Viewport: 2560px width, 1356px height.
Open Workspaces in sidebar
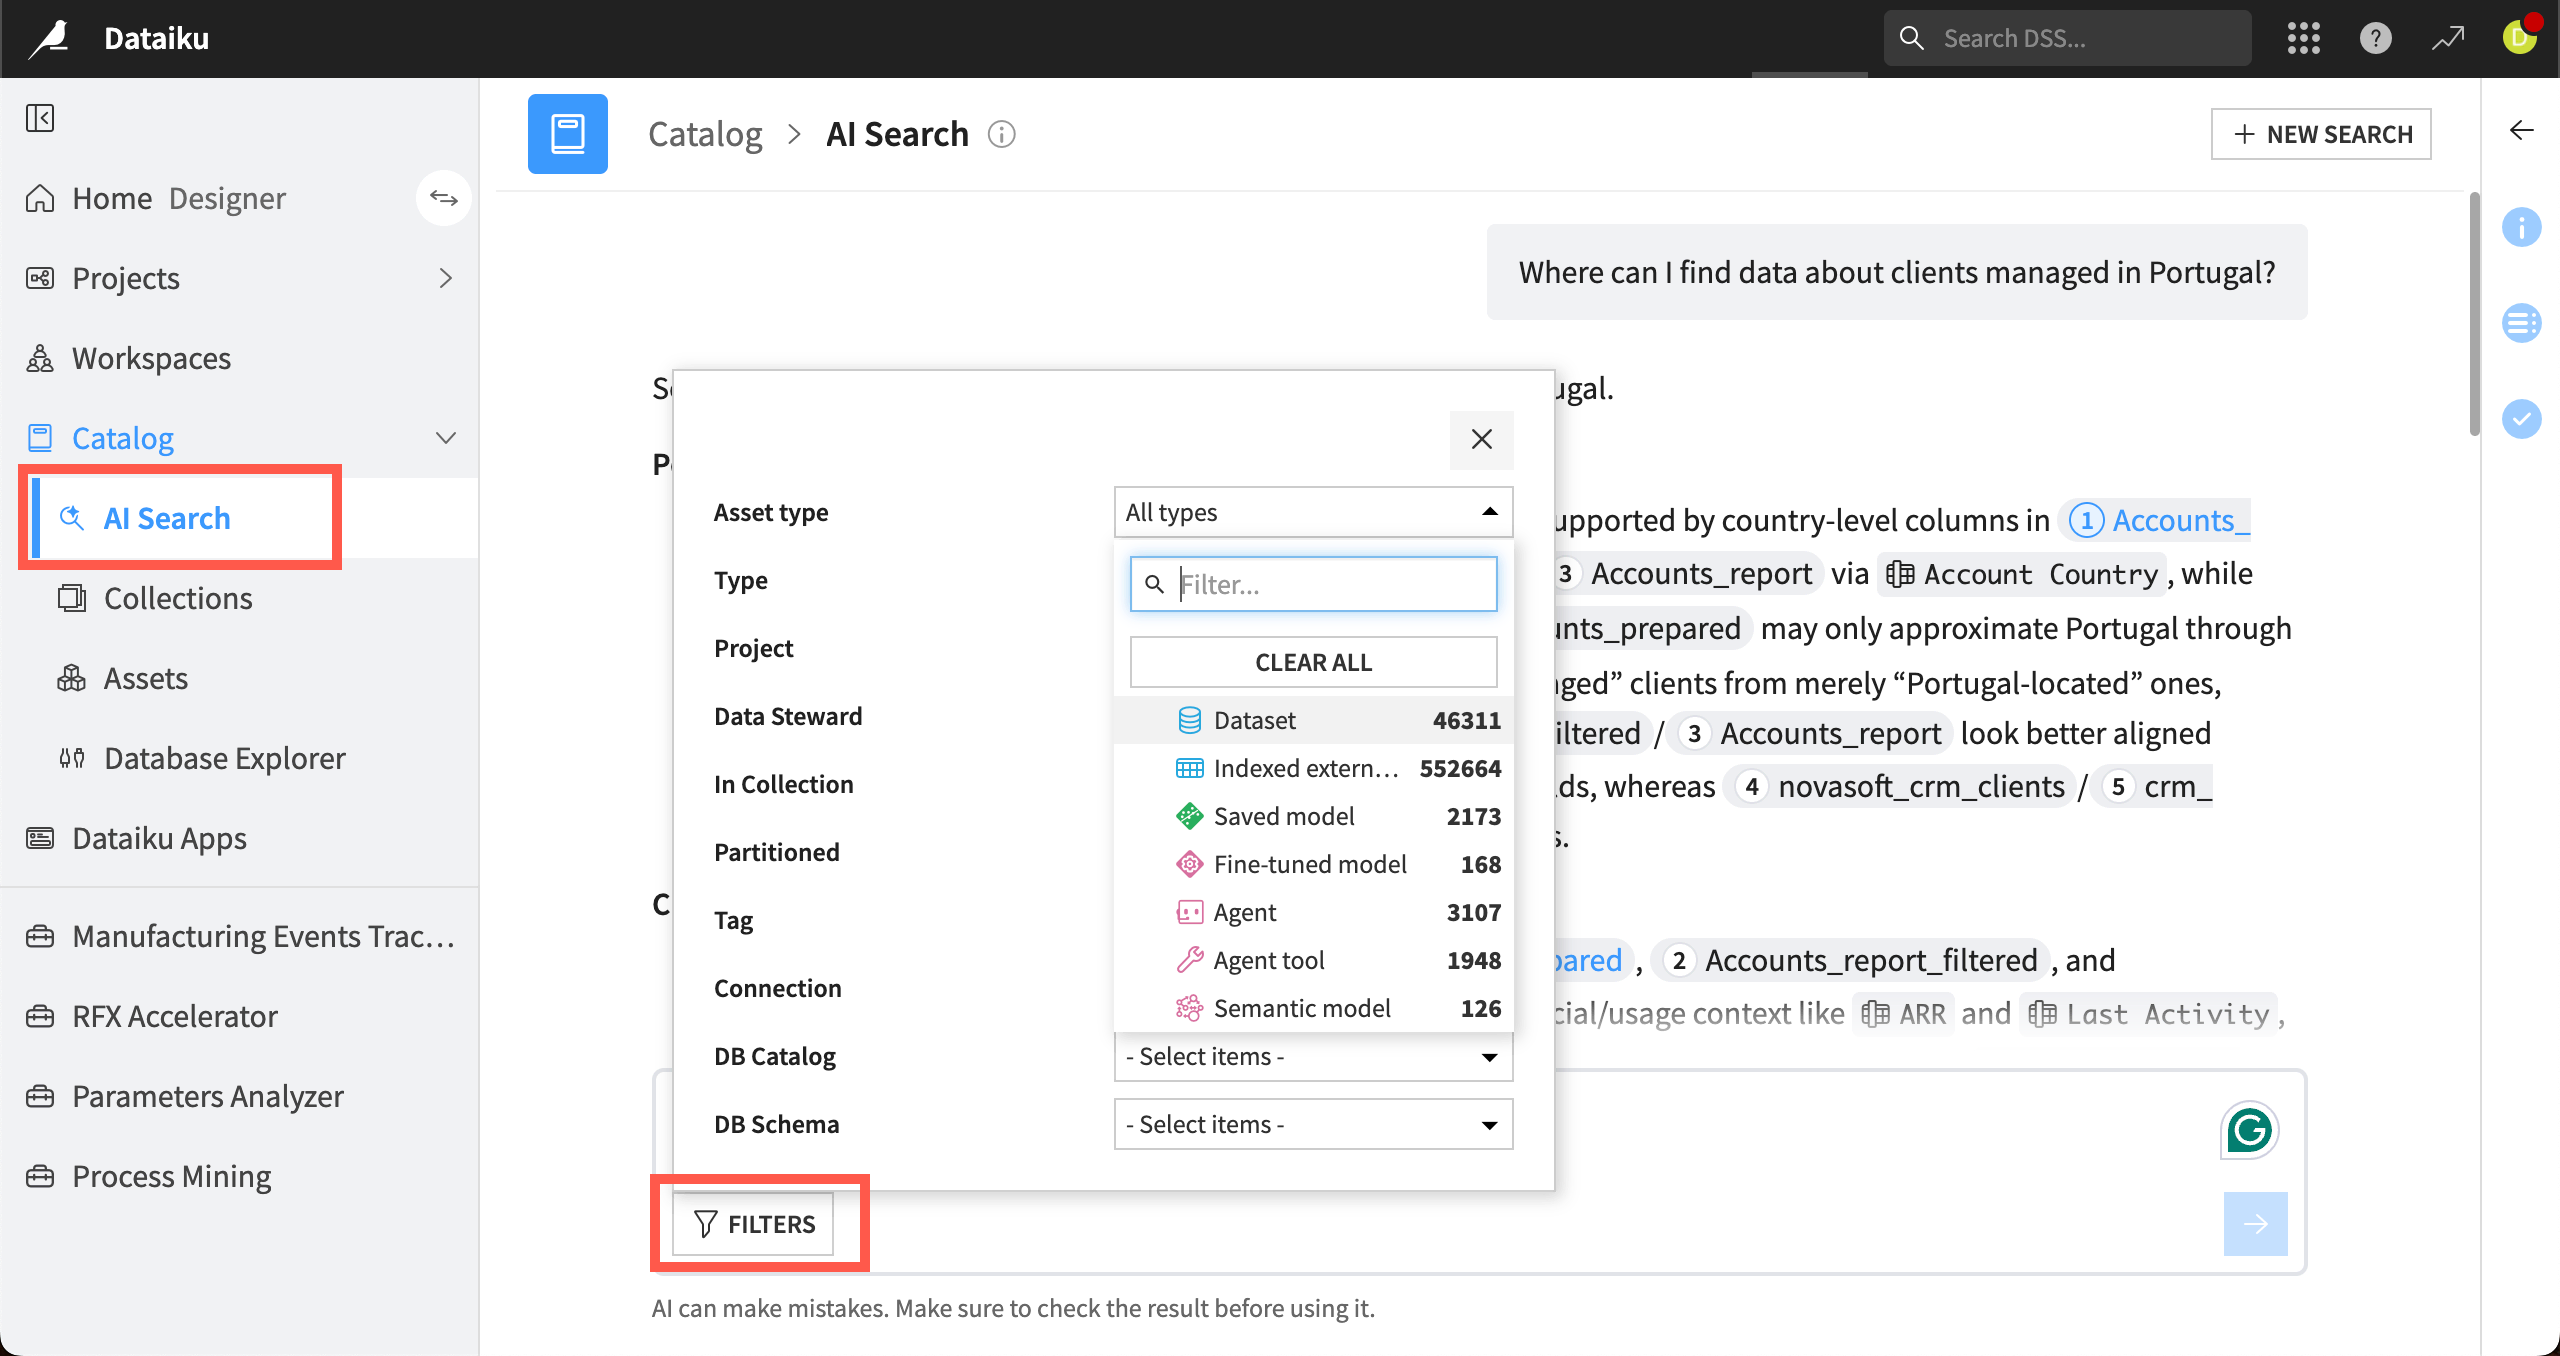[239, 358]
